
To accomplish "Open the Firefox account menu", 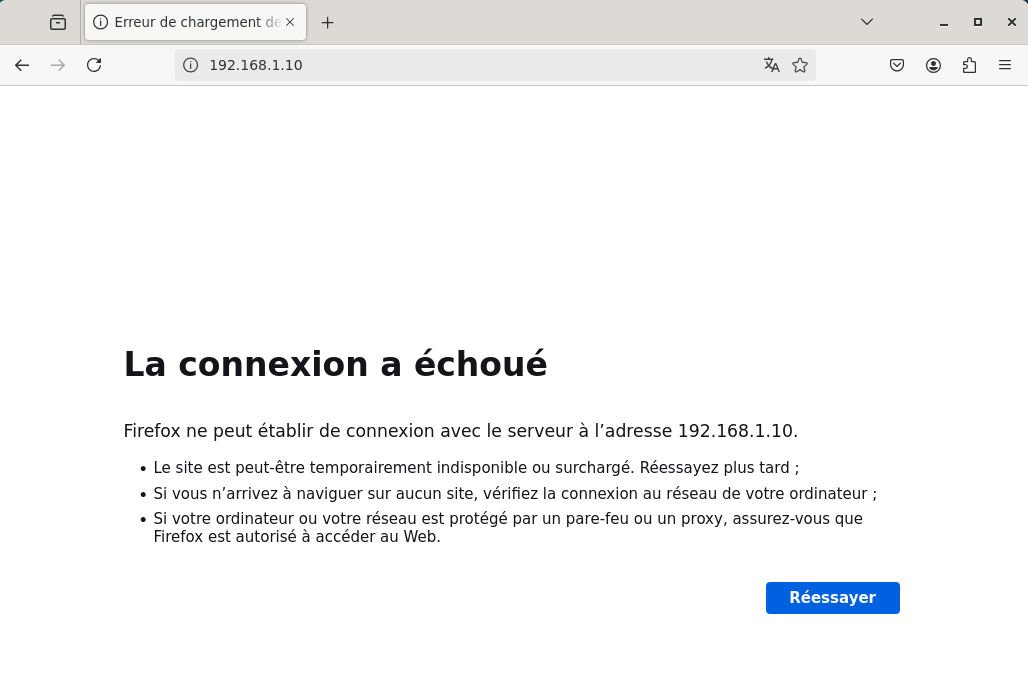I will click(x=933, y=64).
